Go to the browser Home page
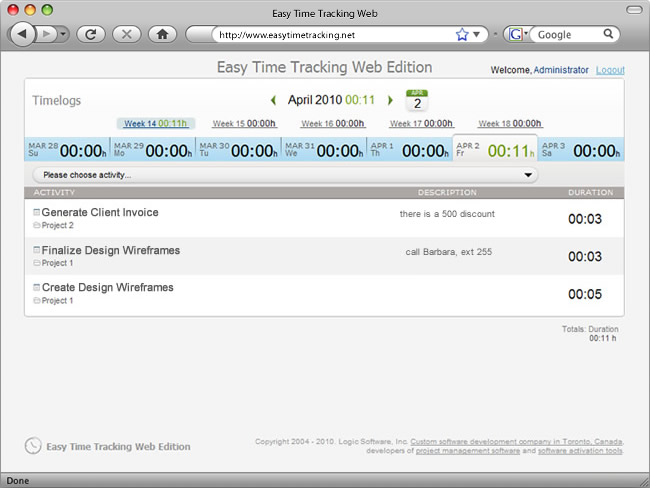 (162, 34)
